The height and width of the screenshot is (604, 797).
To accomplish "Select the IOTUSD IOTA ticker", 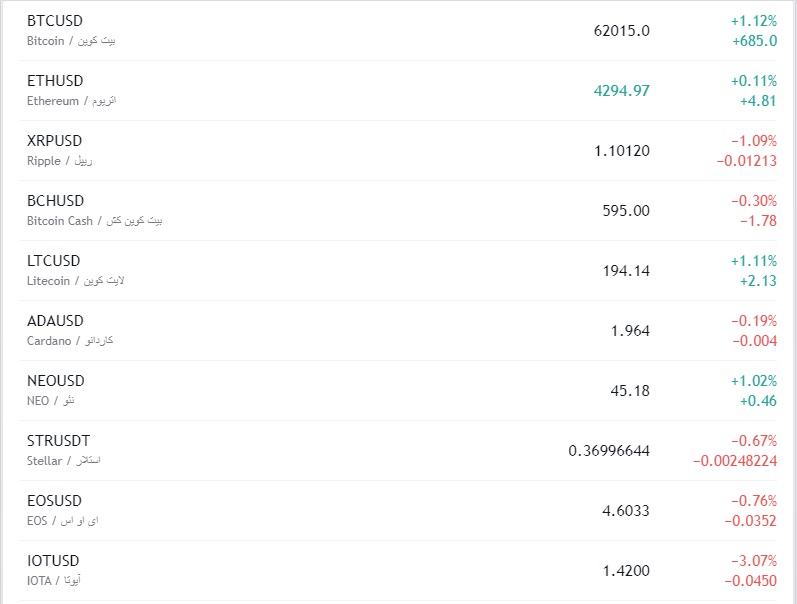I will click(x=53, y=561).
